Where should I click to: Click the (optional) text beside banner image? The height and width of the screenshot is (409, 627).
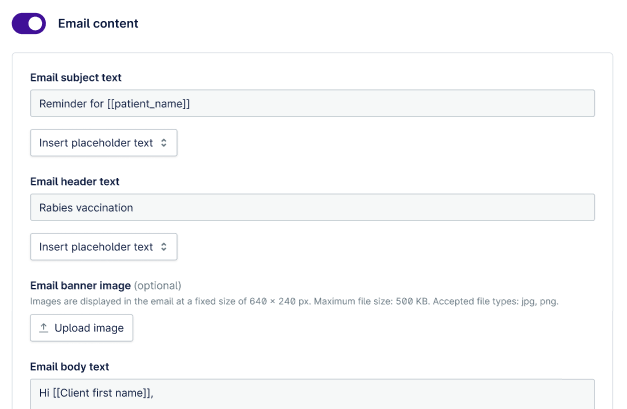point(158,285)
